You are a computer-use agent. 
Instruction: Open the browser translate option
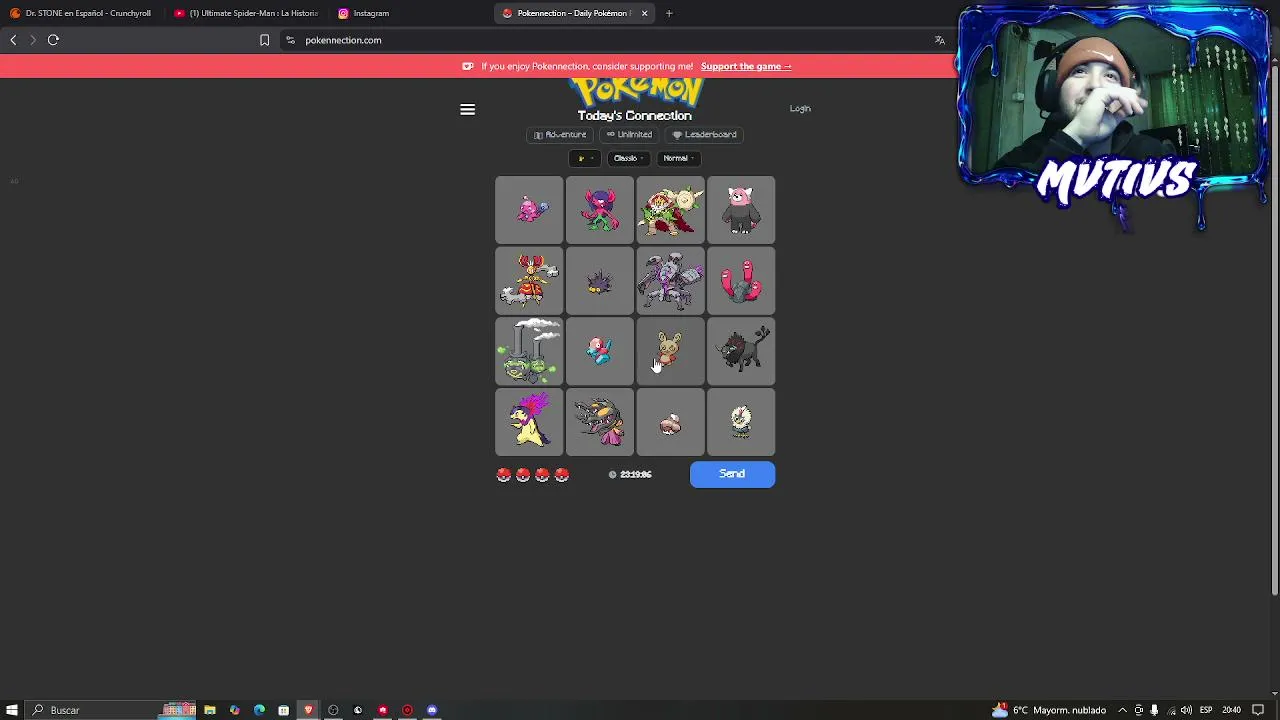(939, 40)
